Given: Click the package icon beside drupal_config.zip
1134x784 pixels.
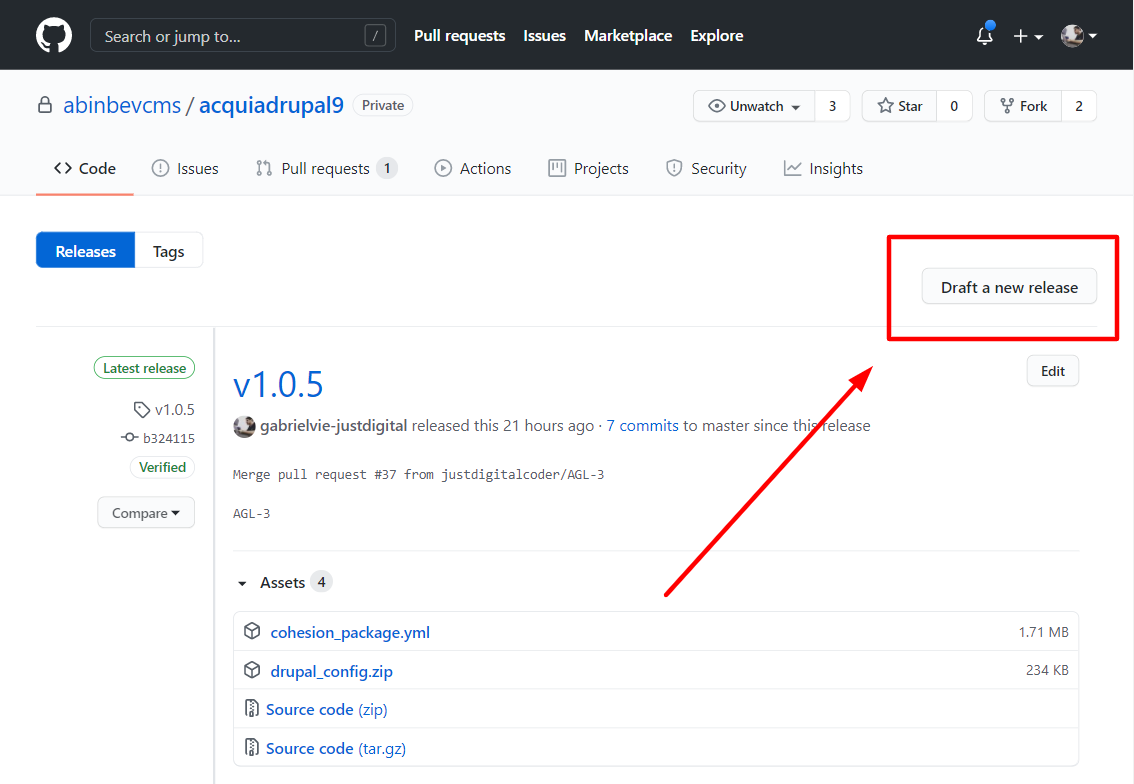Looking at the screenshot, I should click(252, 670).
